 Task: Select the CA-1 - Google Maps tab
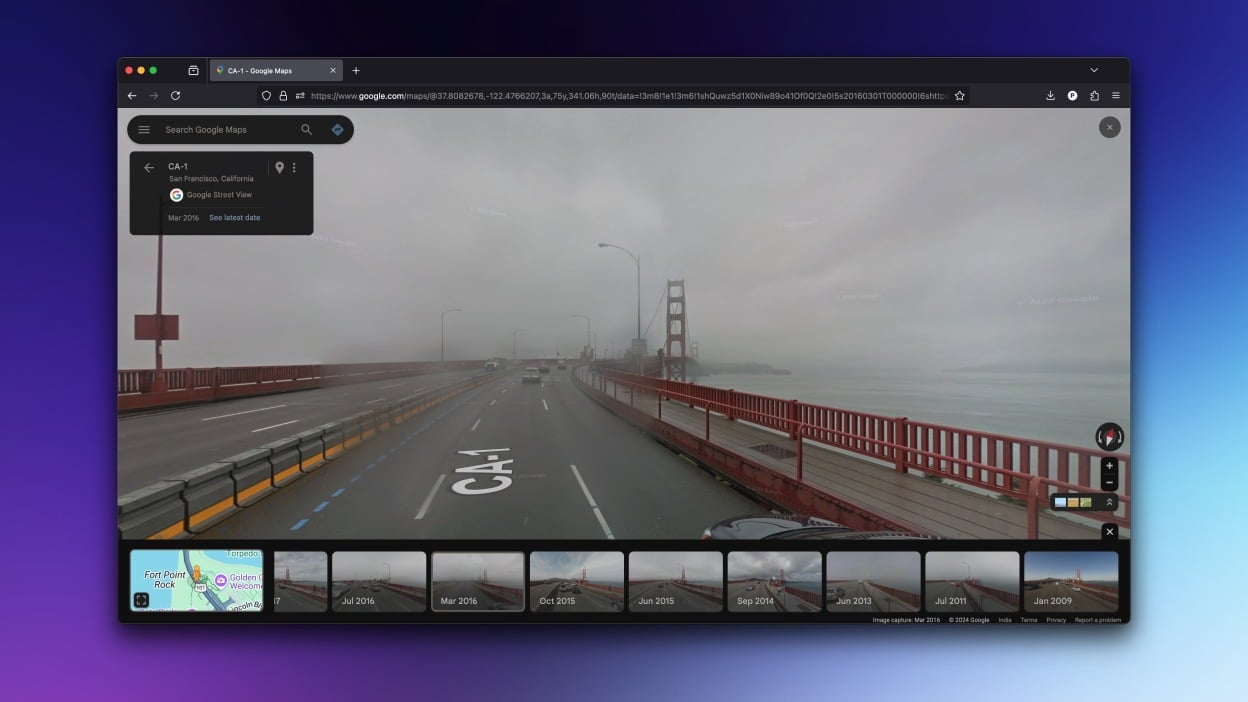click(272, 71)
